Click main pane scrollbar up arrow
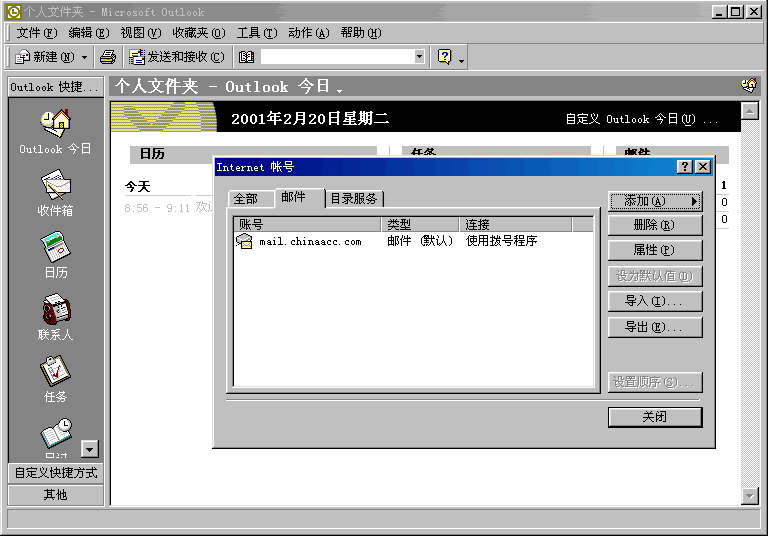The width and height of the screenshot is (768, 536). [x=750, y=111]
